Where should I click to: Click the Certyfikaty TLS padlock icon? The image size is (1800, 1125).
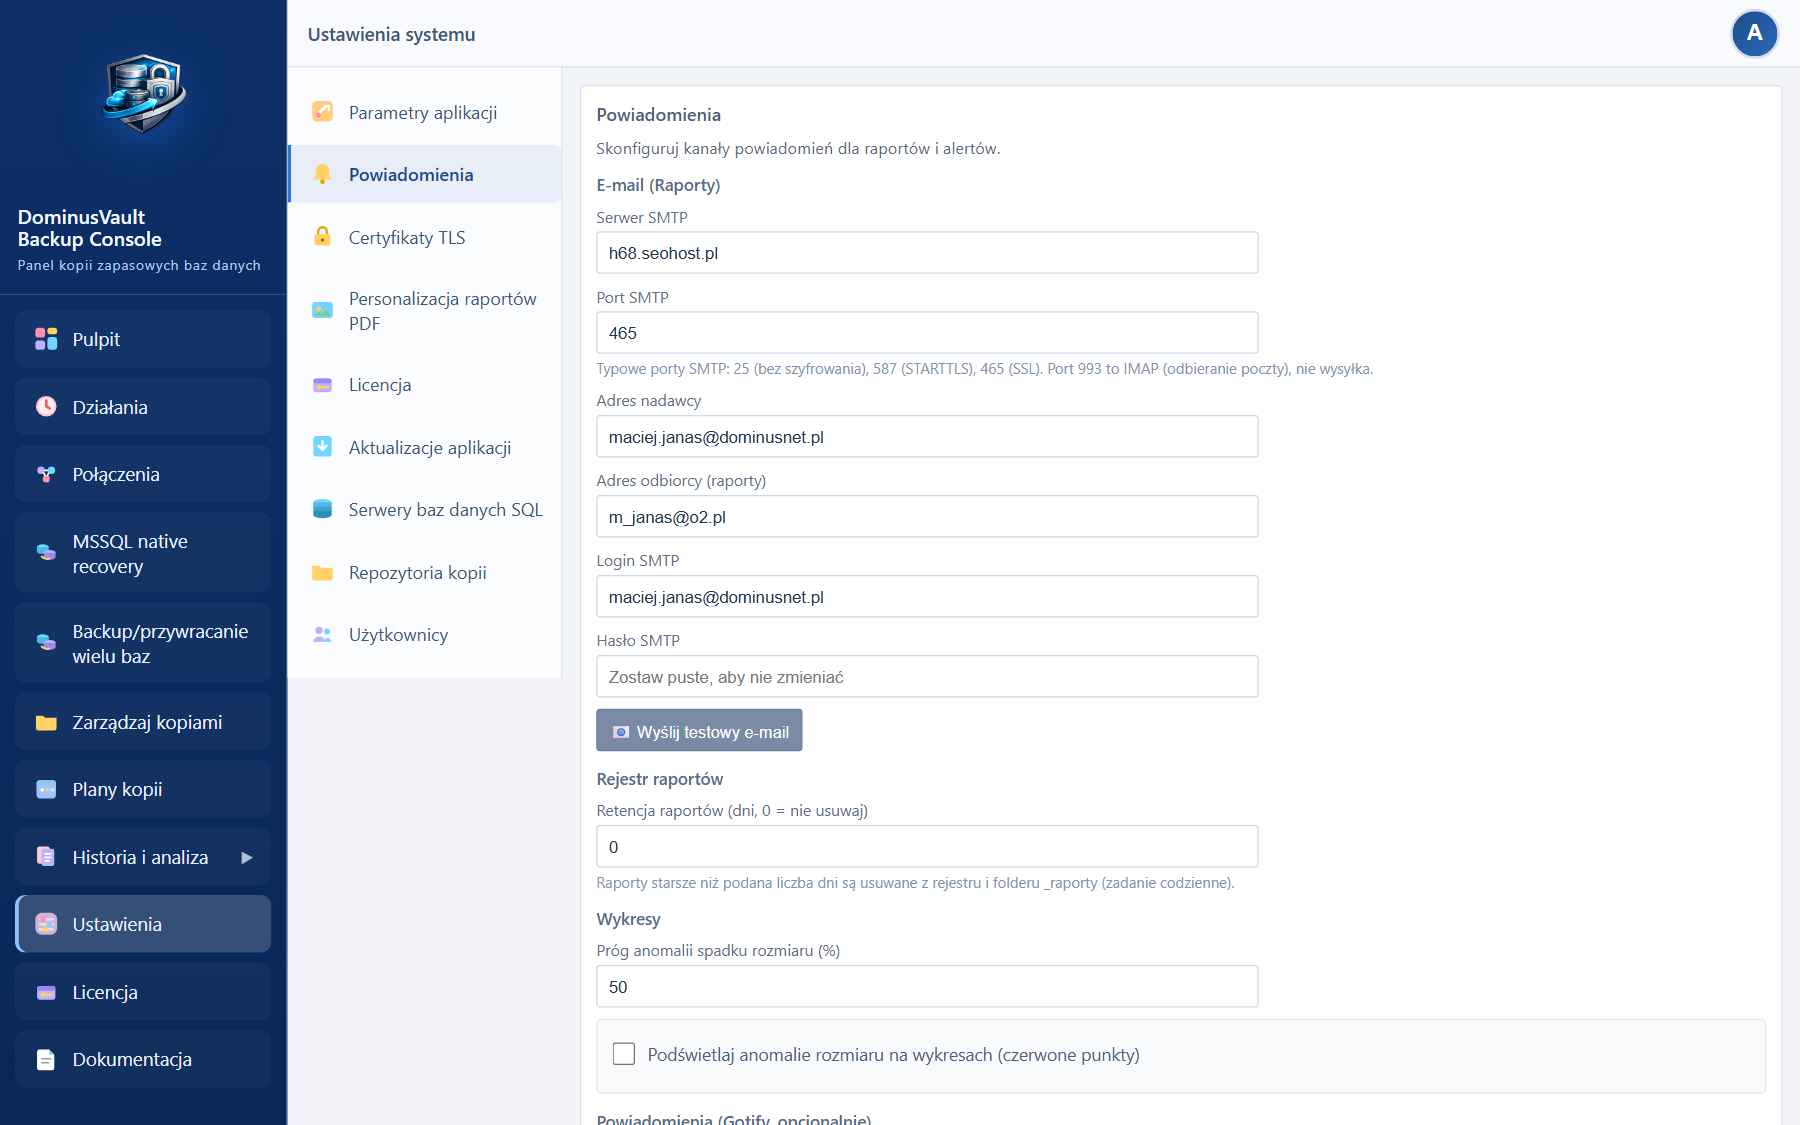(x=322, y=237)
